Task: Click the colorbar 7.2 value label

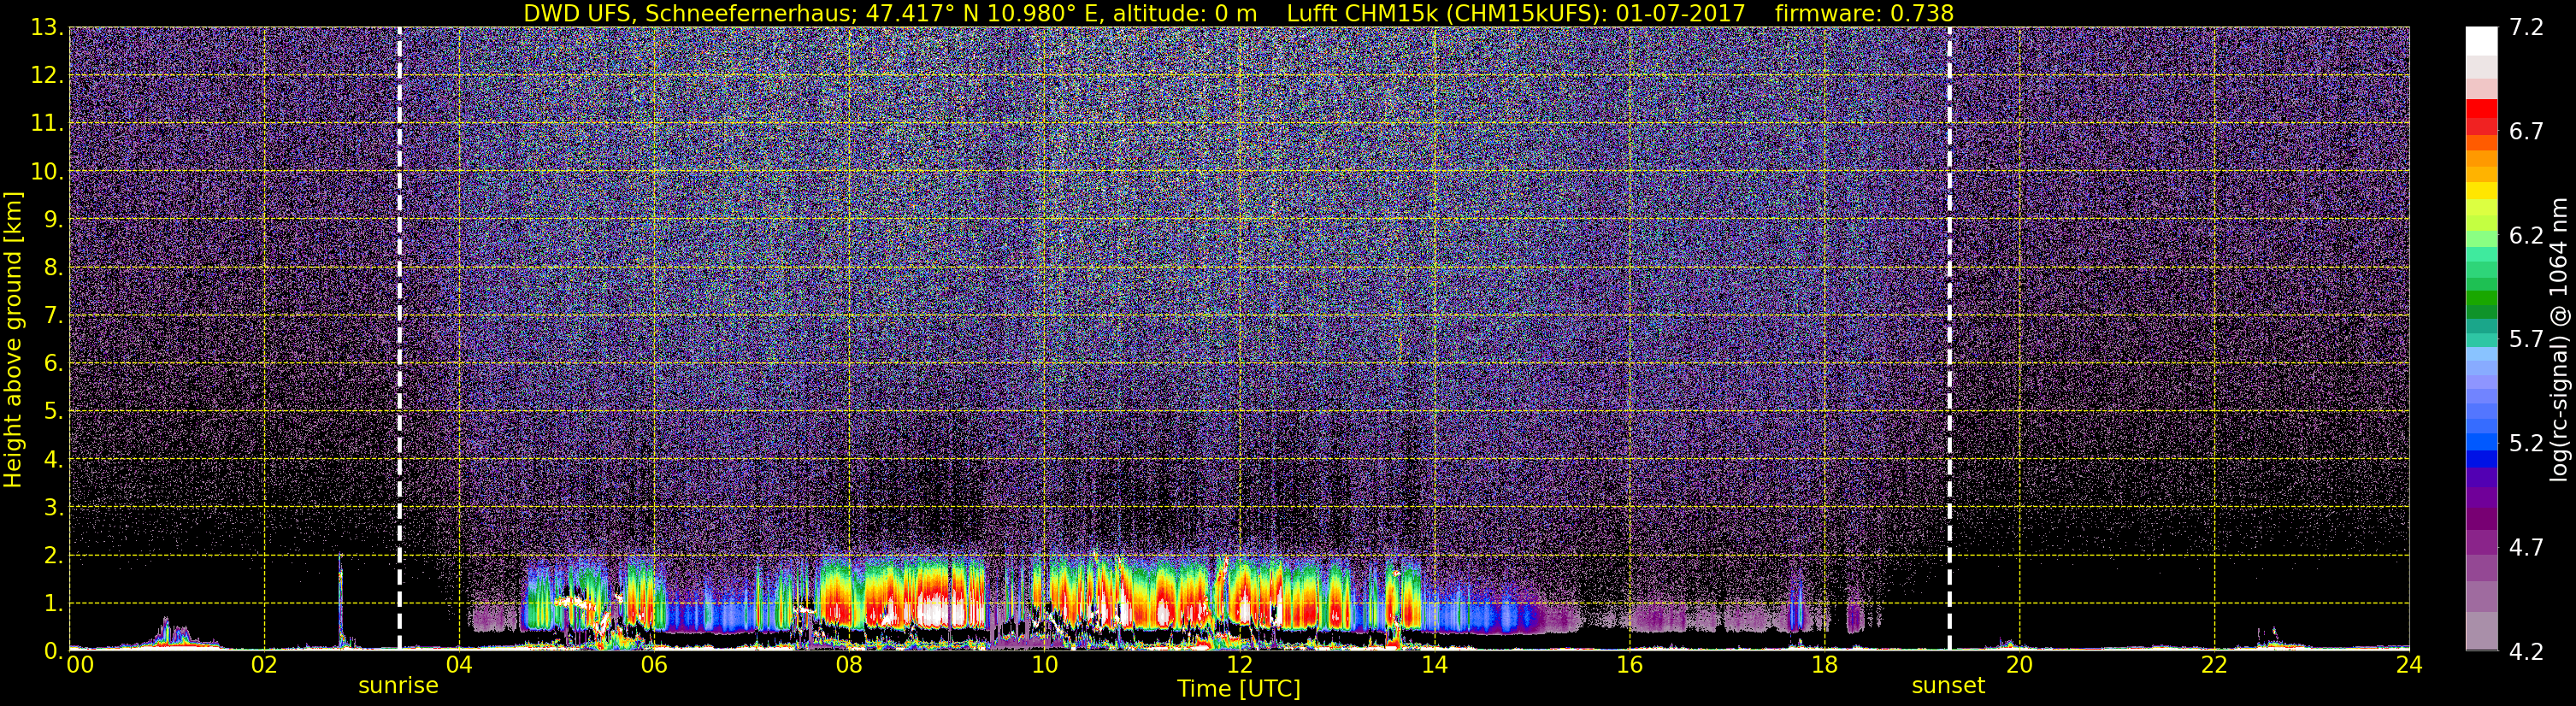Action: tap(2526, 27)
